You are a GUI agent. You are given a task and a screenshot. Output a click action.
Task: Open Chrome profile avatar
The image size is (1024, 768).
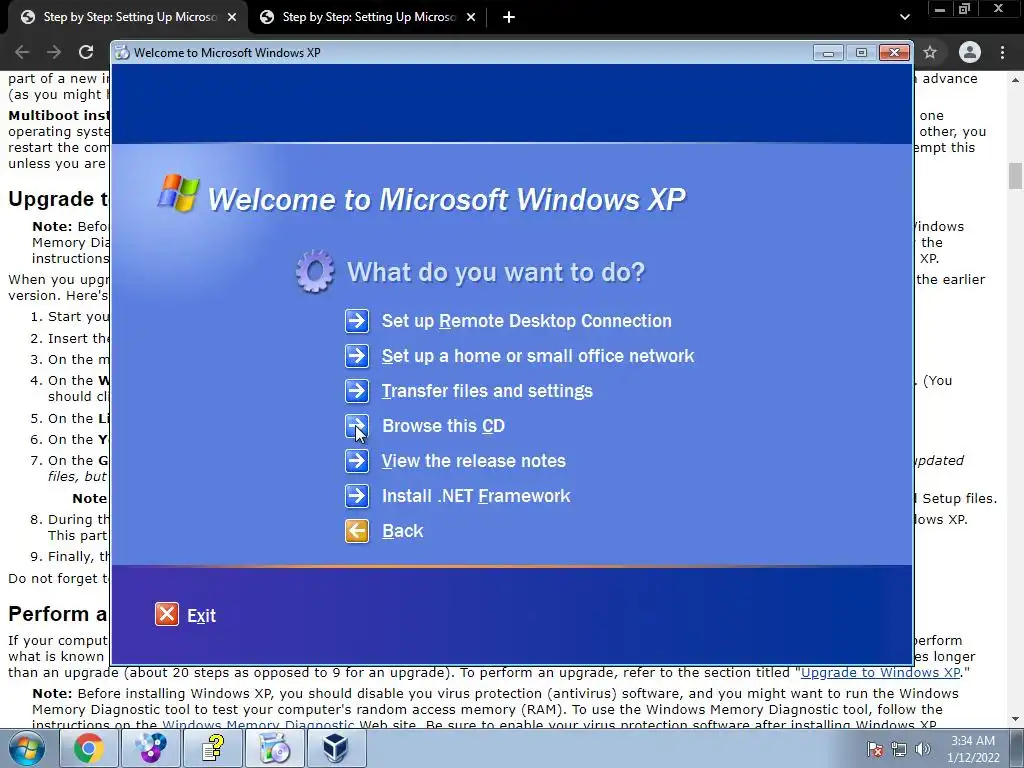coord(970,52)
